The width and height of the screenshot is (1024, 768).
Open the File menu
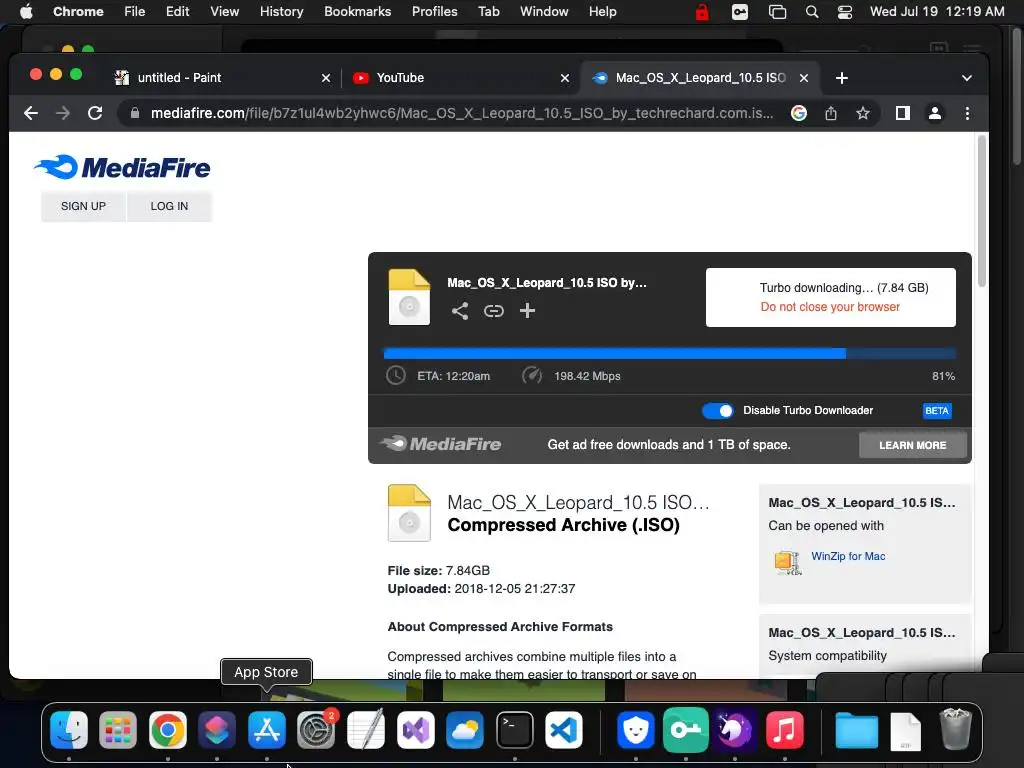(135, 12)
